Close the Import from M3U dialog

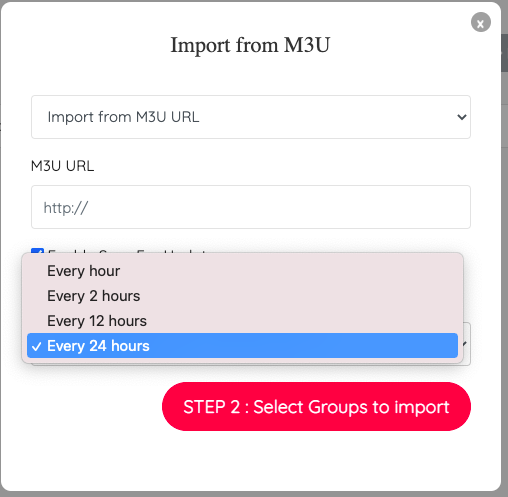coord(481,22)
